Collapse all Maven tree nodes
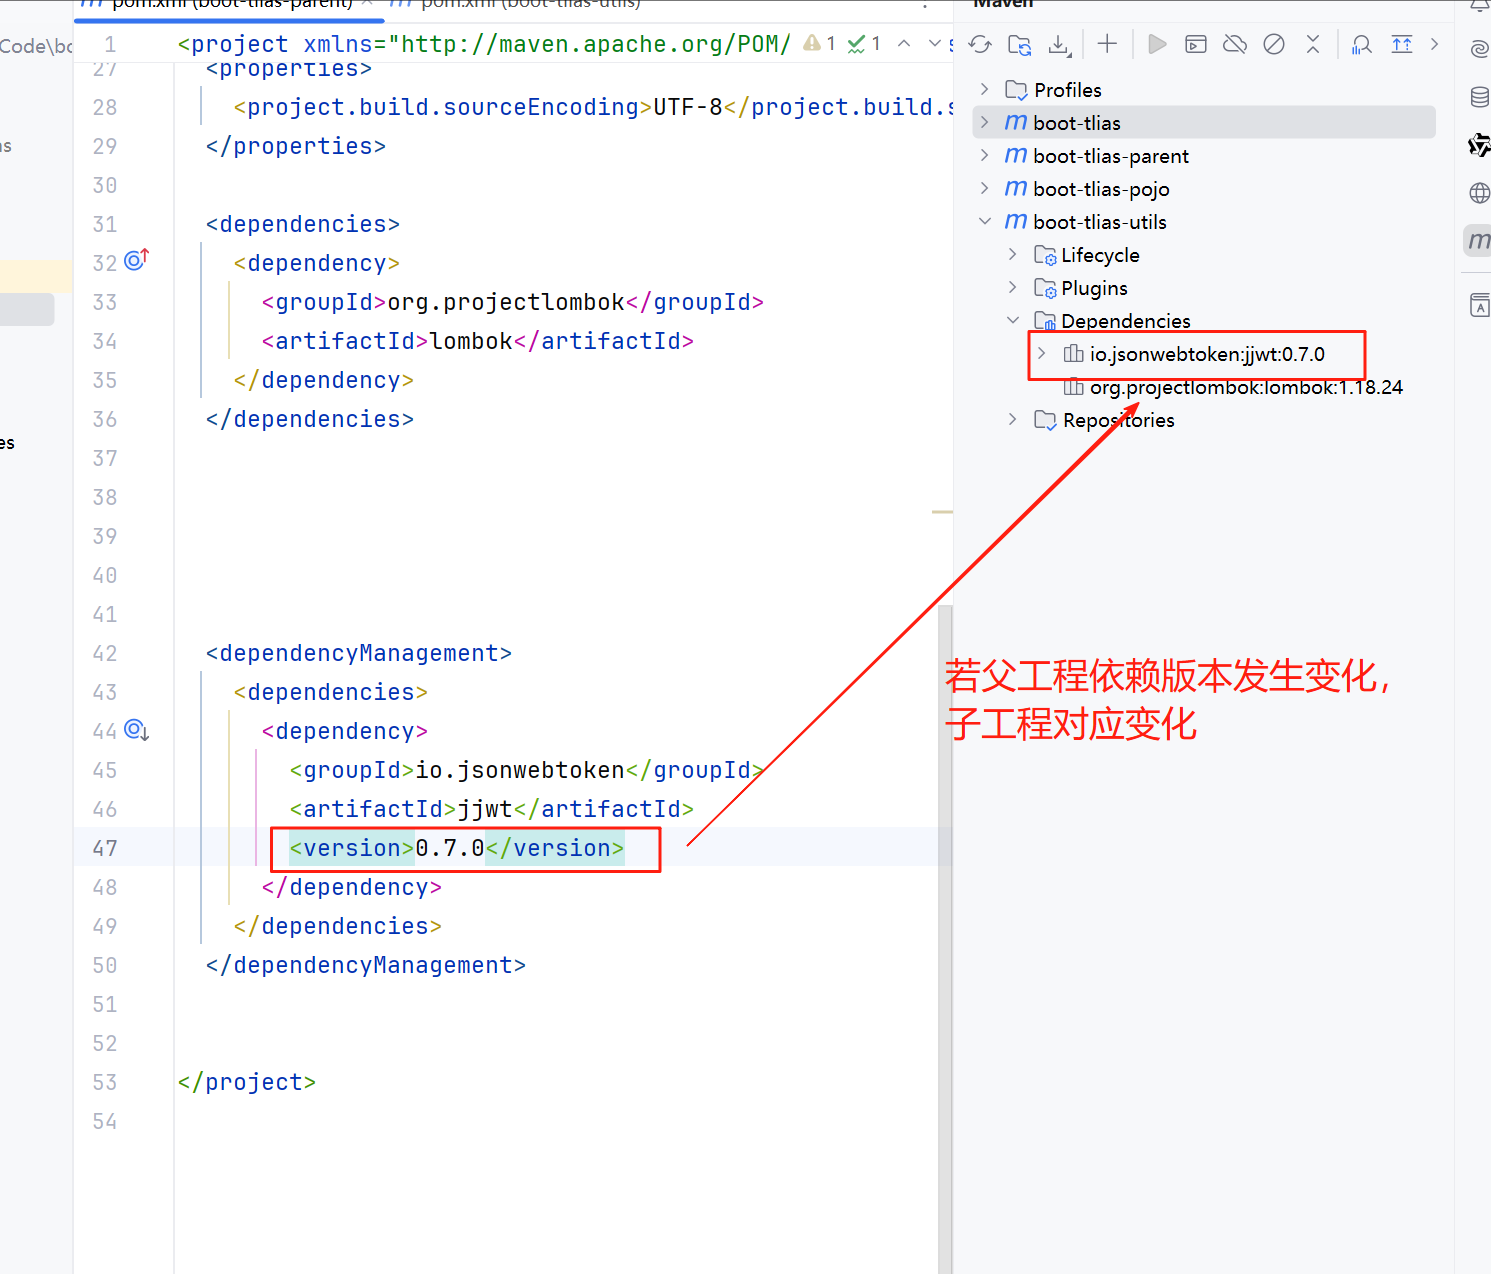The width and height of the screenshot is (1491, 1274). point(1313,44)
